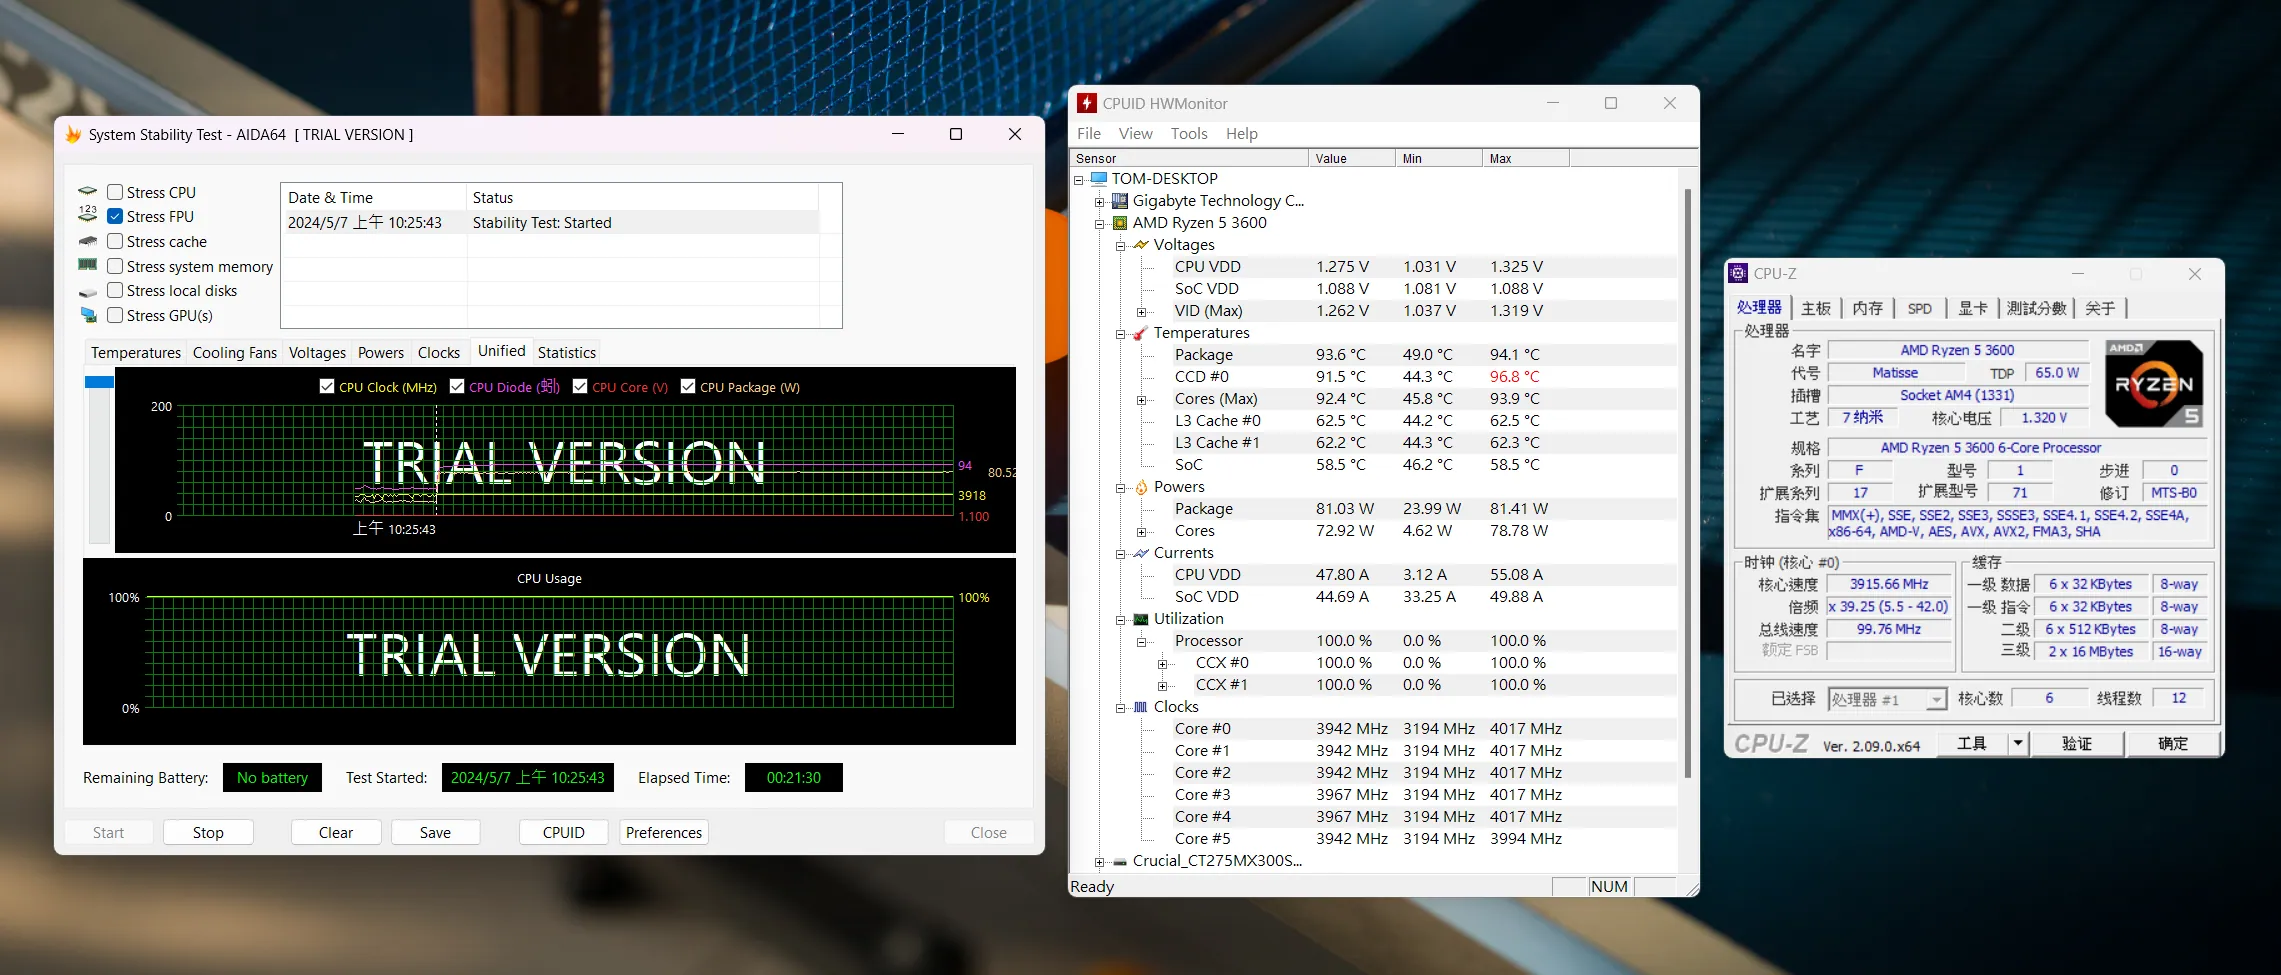Click the Stop button in AIDA64
2281x975 pixels.
tap(208, 832)
